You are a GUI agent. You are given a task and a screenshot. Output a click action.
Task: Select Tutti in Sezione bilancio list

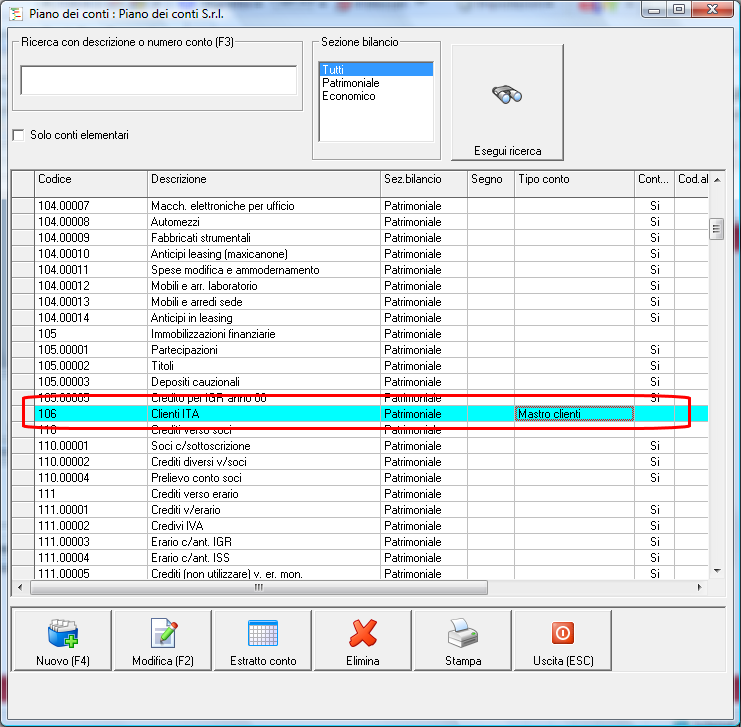tap(376, 69)
